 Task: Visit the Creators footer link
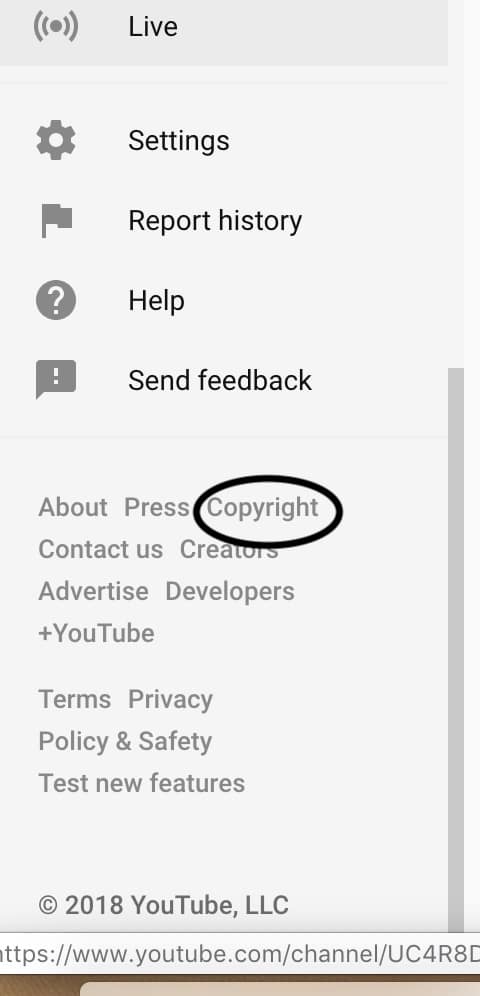(229, 549)
